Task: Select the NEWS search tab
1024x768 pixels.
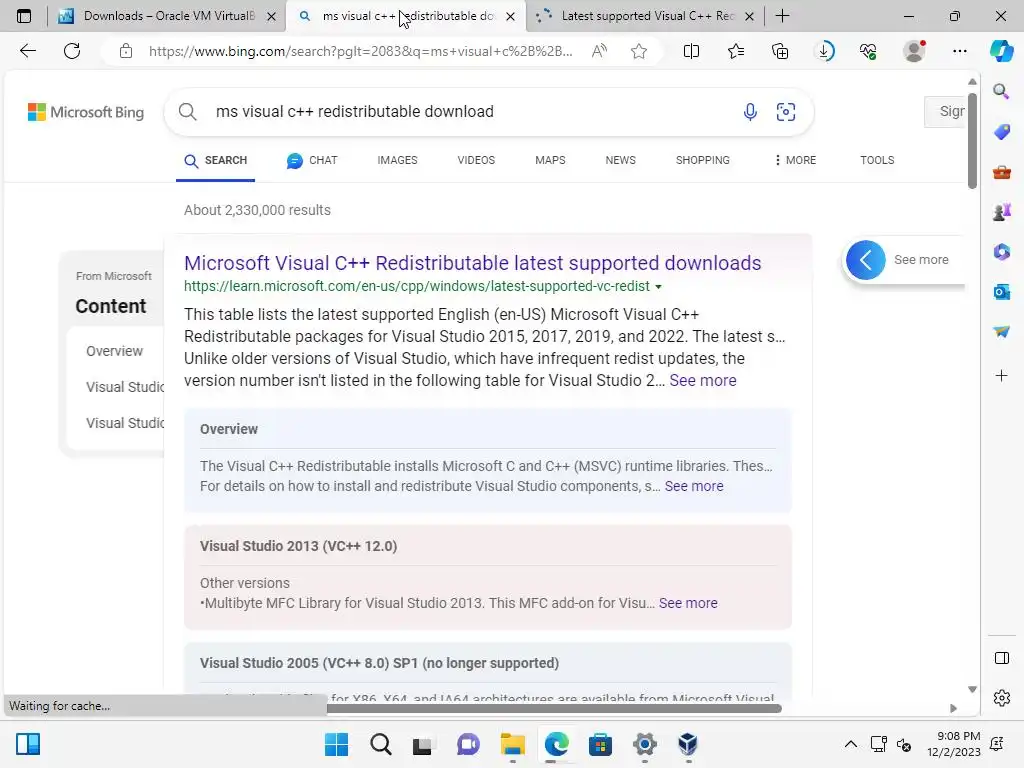Action: (x=620, y=161)
